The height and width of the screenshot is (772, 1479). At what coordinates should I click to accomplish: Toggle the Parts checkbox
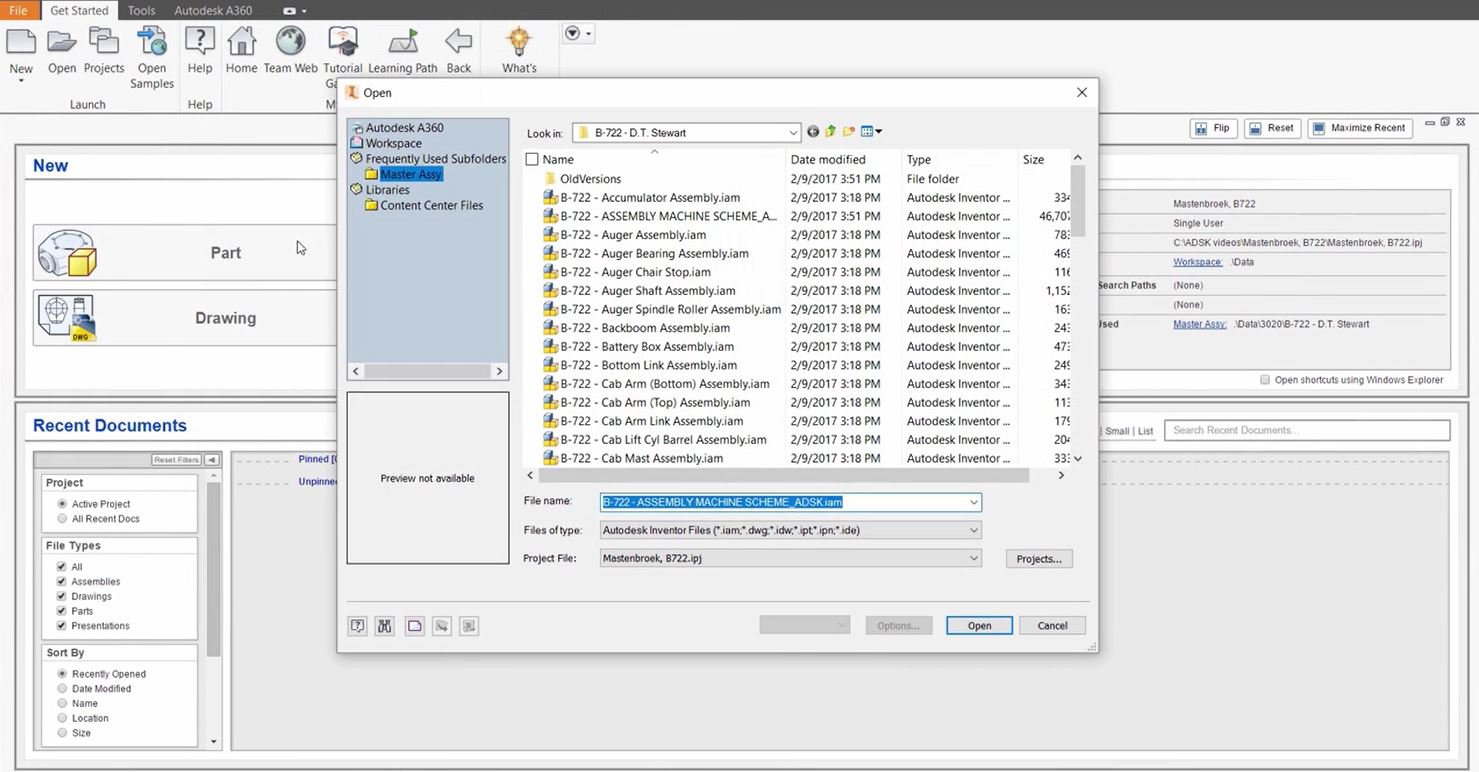62,611
